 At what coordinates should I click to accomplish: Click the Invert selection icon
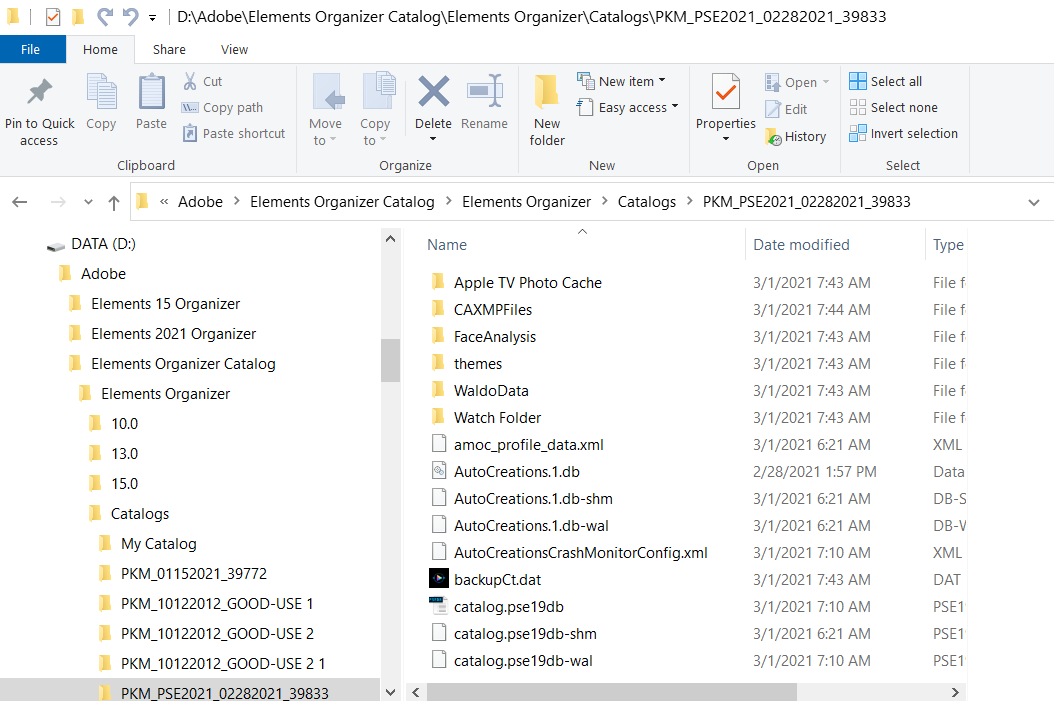858,133
